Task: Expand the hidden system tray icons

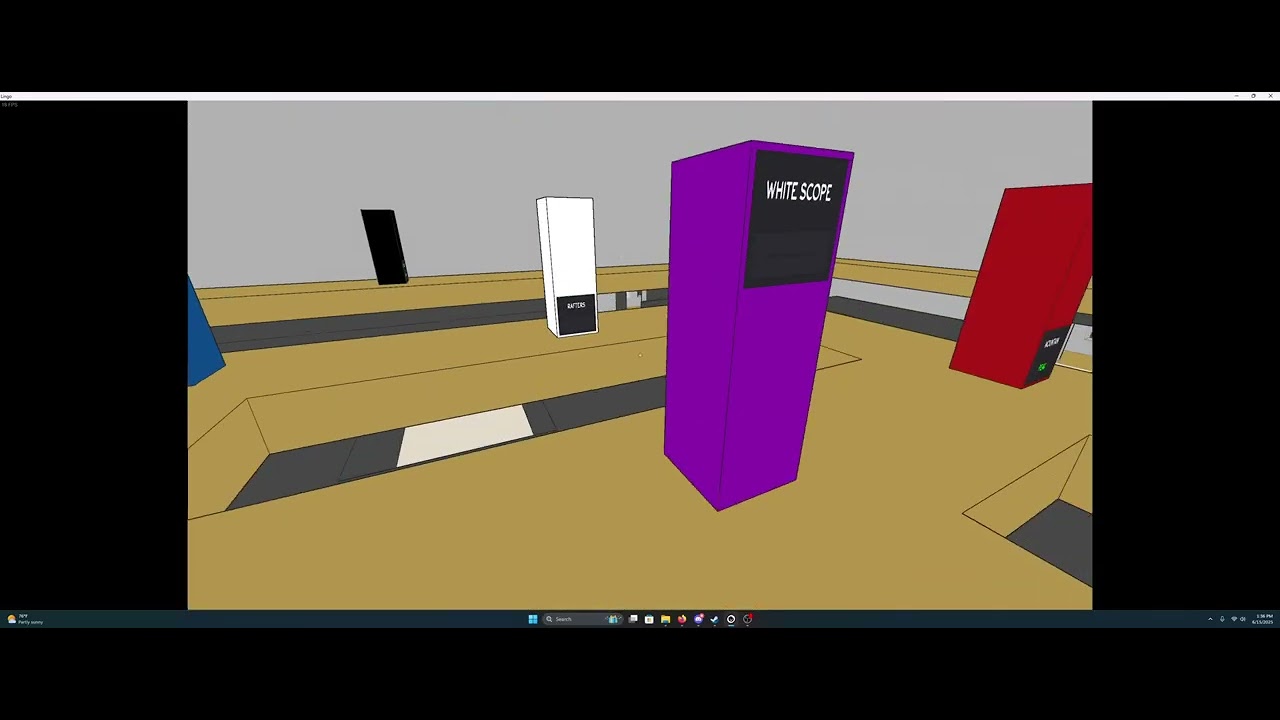Action: click(x=1210, y=619)
